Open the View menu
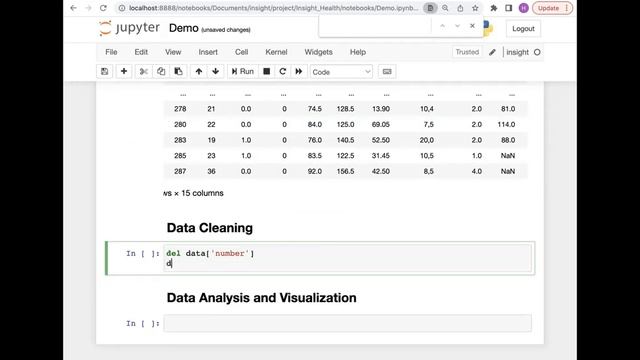The width and height of the screenshot is (640, 360). tap(173, 52)
